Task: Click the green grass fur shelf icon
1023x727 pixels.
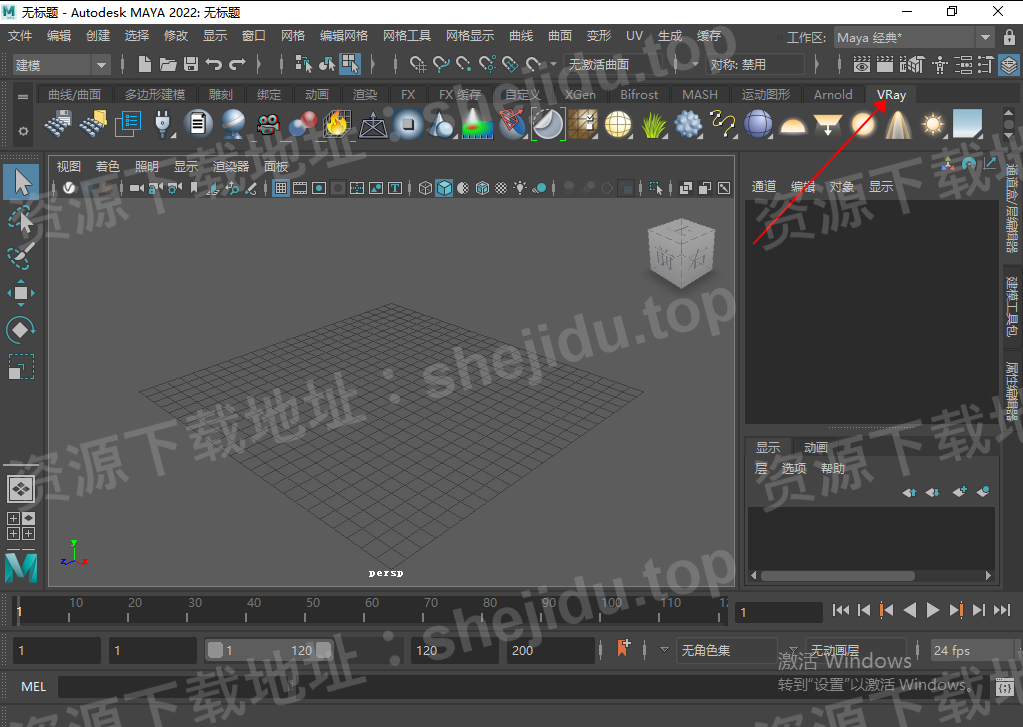Action: (653, 124)
